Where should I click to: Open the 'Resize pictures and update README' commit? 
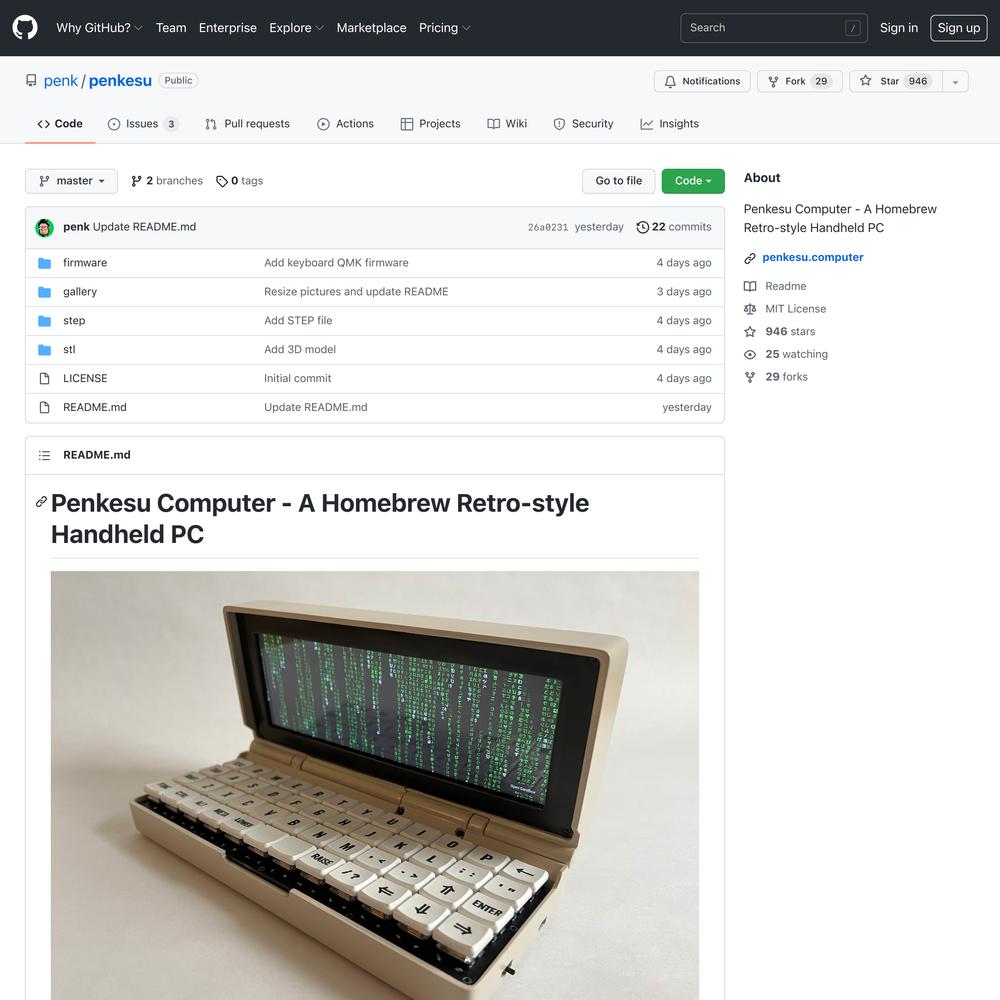click(356, 292)
